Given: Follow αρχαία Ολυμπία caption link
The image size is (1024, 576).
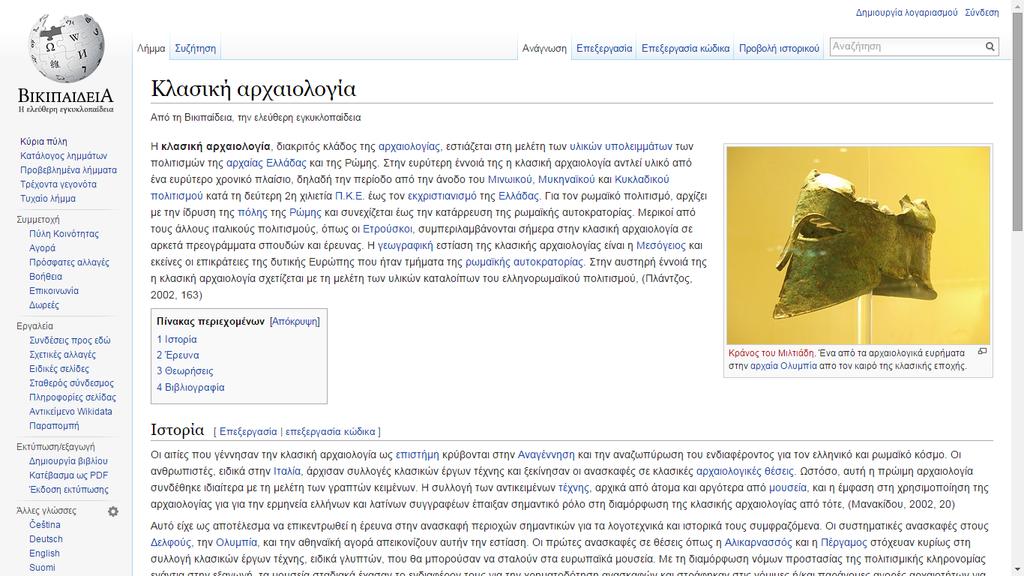Looking at the screenshot, I should tap(783, 366).
